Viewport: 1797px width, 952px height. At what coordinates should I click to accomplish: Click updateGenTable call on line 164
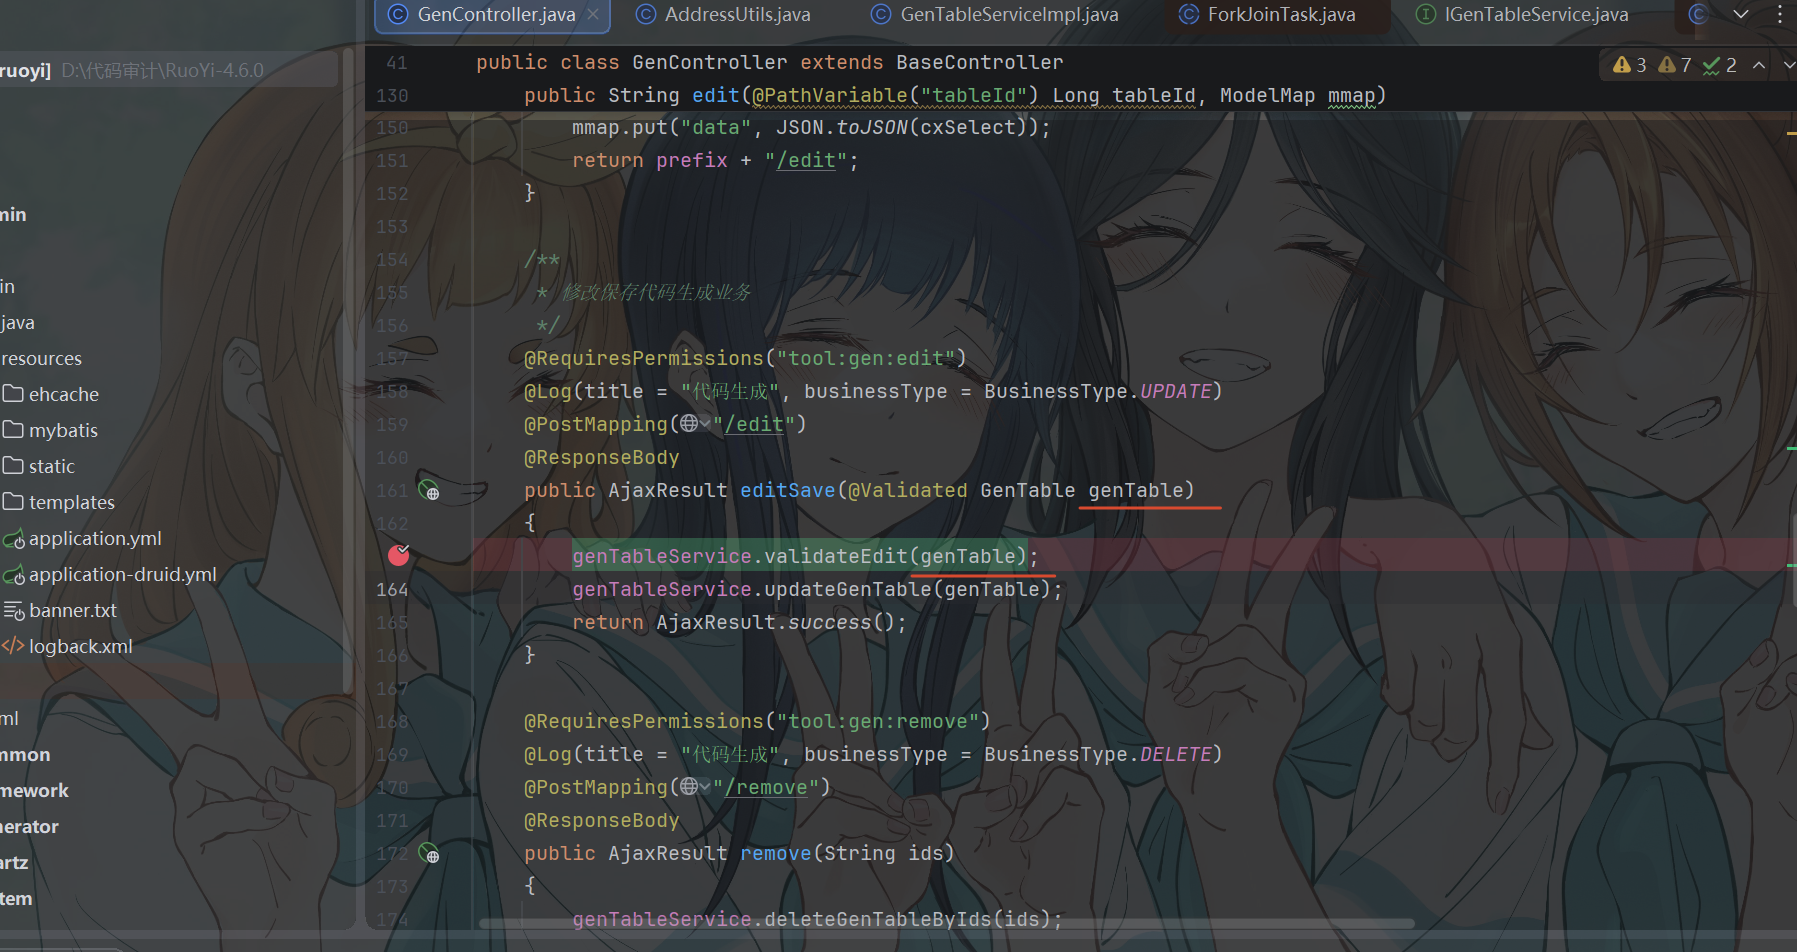coord(847,589)
